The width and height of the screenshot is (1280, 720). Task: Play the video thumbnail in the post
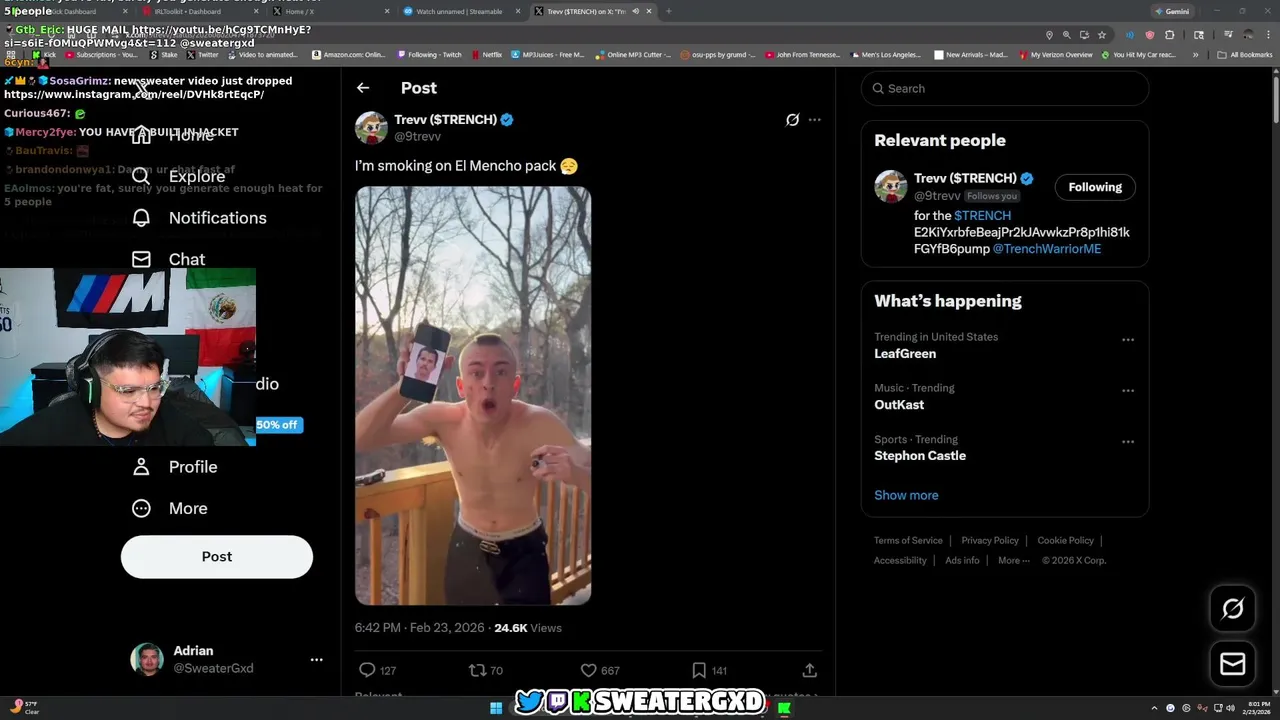[x=473, y=396]
